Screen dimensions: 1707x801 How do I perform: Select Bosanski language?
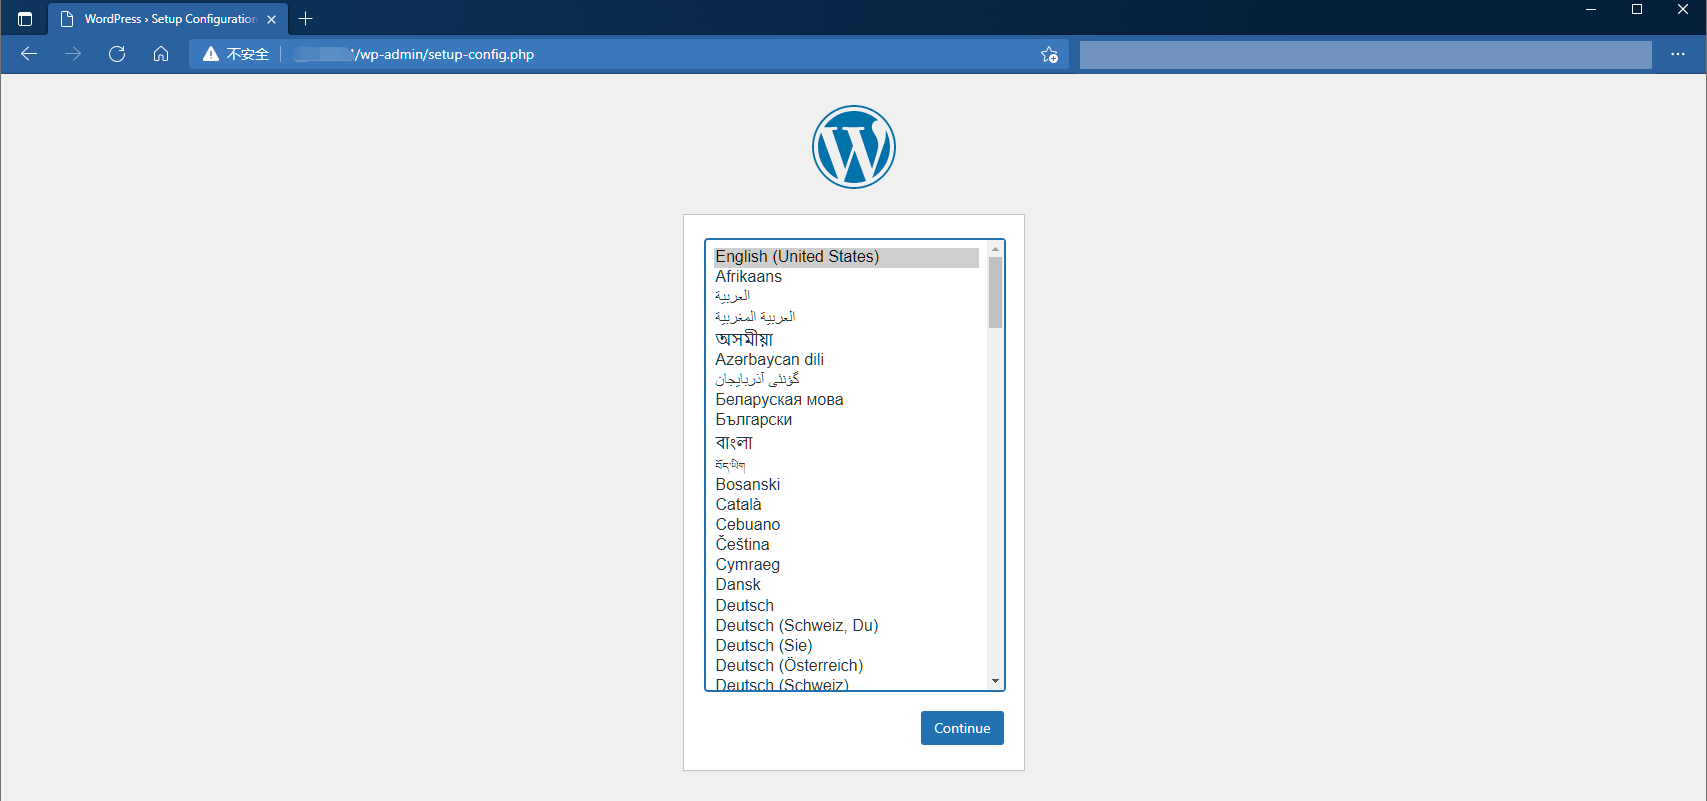pyautogui.click(x=846, y=484)
